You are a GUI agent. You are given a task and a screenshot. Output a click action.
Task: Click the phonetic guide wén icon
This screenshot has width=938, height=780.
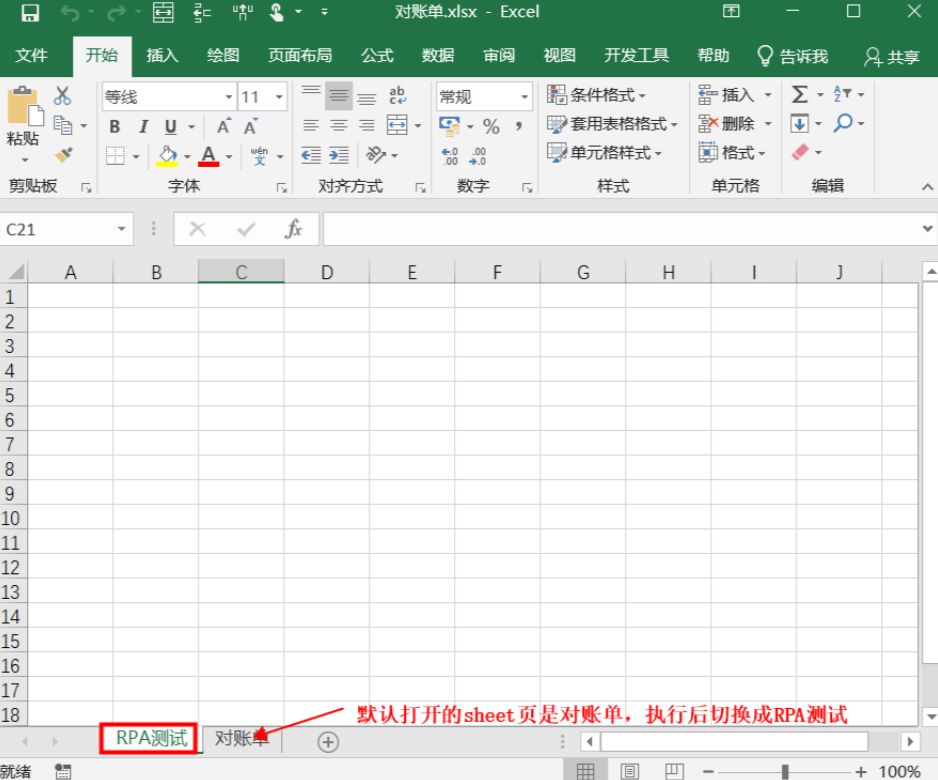[260, 156]
